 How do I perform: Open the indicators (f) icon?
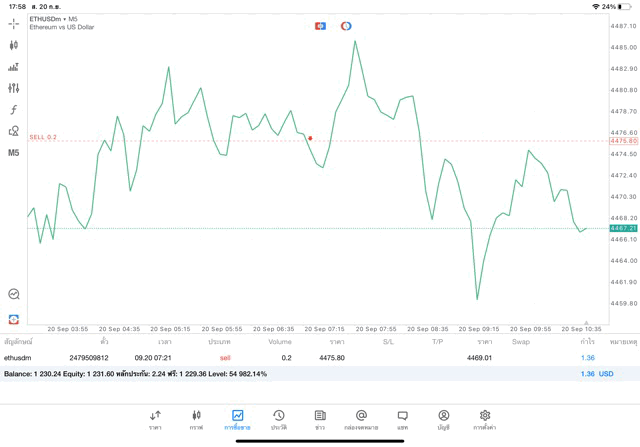tap(14, 110)
